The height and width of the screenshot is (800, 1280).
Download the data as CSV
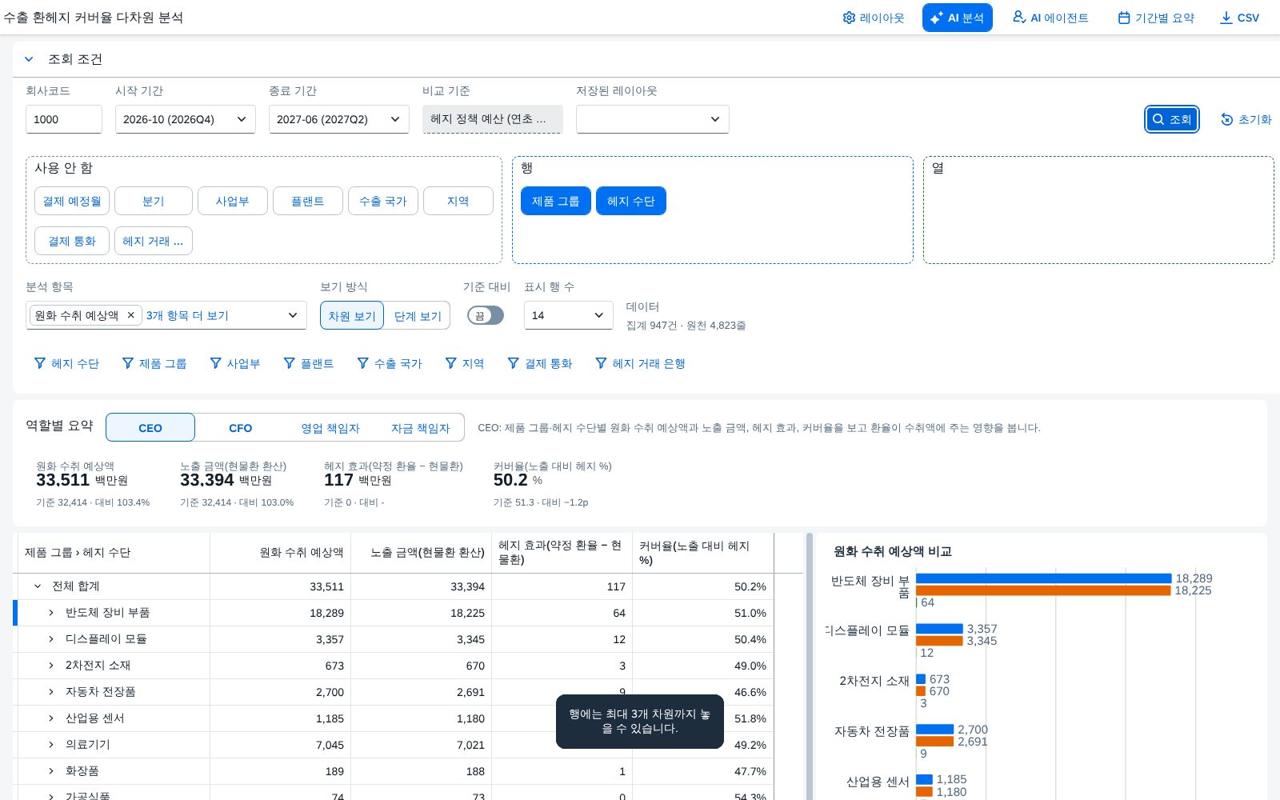1240,18
